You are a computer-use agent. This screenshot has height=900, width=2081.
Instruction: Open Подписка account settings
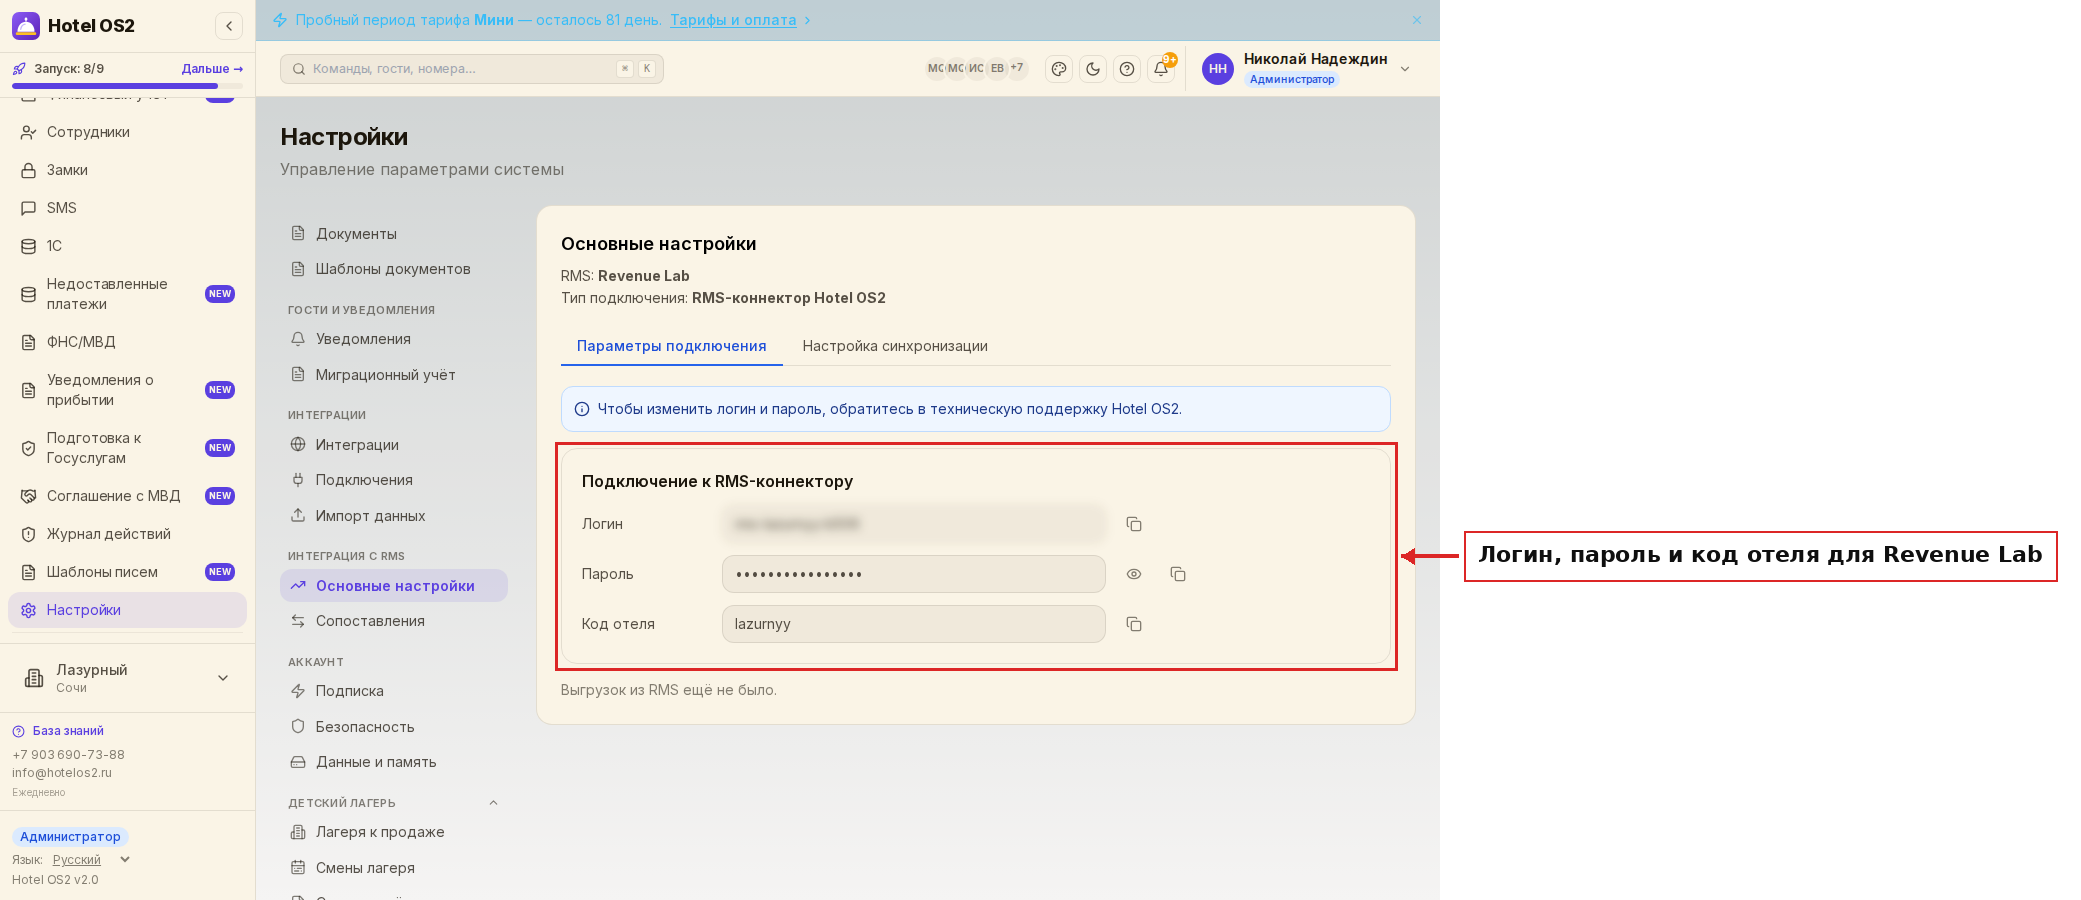[x=394, y=691]
